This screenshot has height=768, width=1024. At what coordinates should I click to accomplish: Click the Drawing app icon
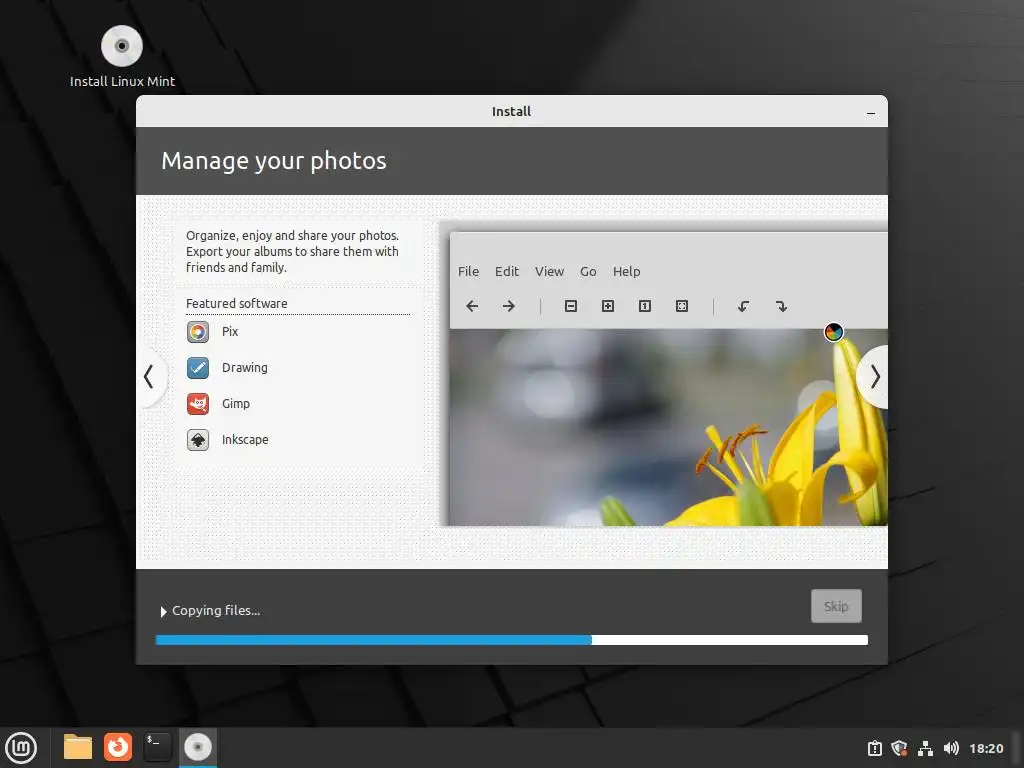click(x=198, y=368)
